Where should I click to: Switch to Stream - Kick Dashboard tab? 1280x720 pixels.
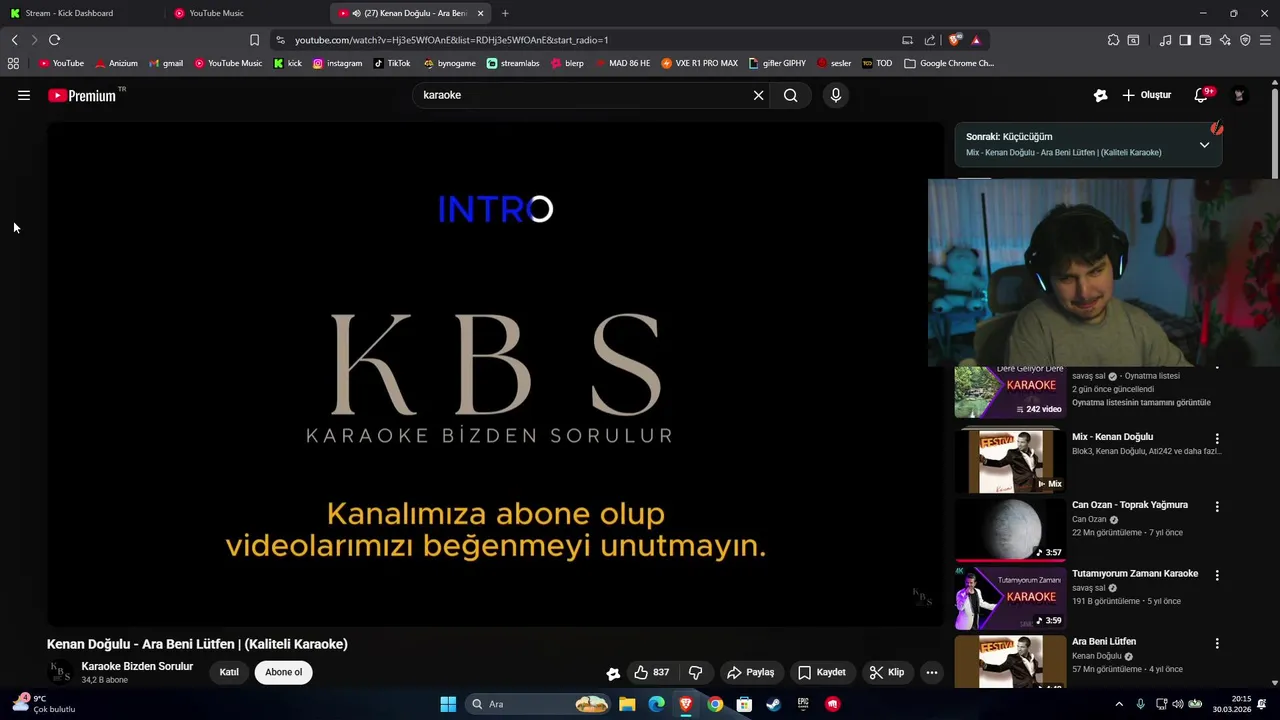[x=80, y=13]
